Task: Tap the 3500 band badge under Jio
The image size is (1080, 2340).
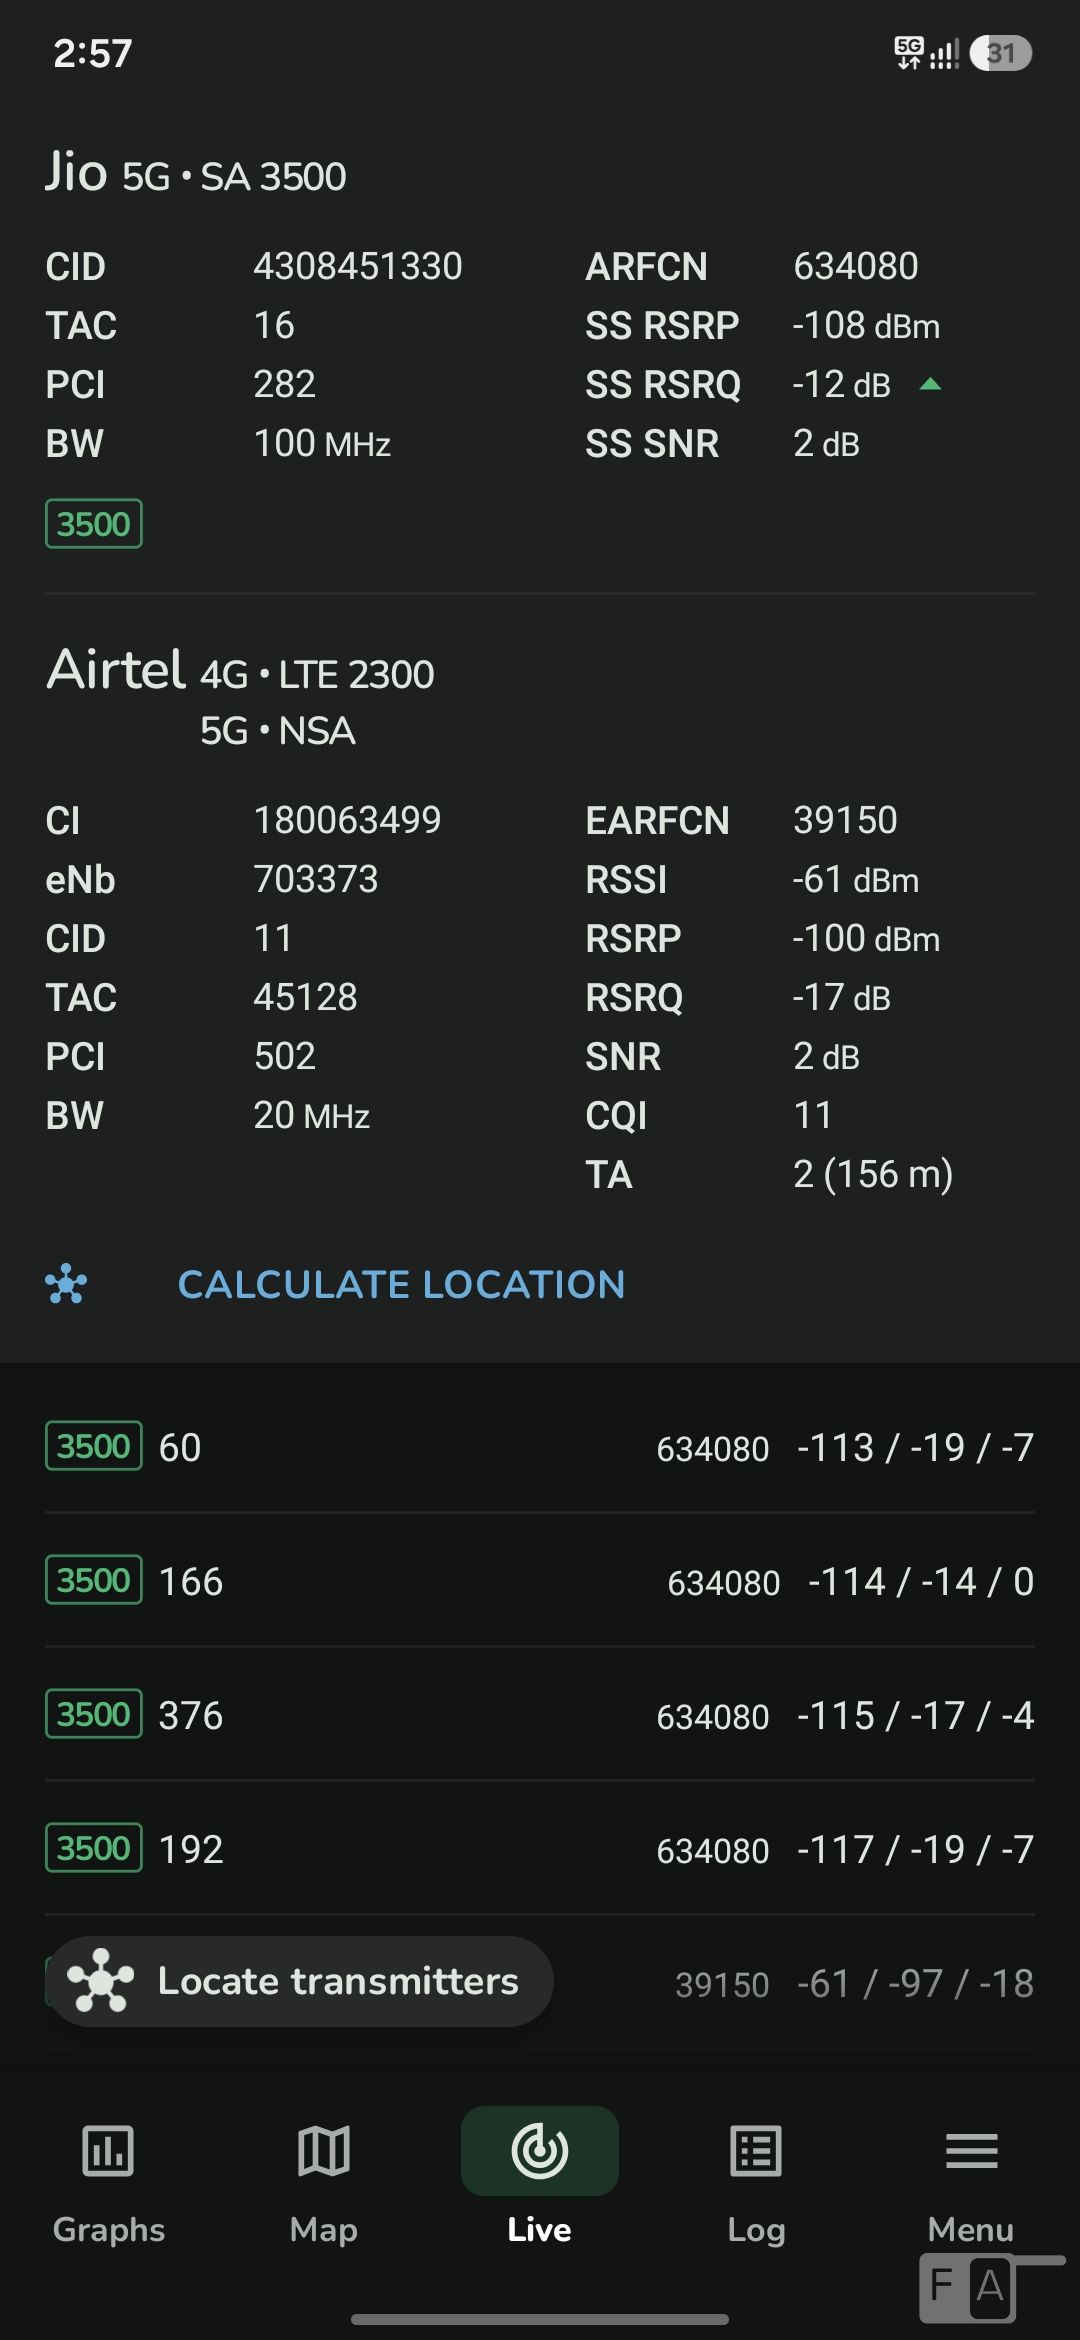Action: (x=94, y=524)
